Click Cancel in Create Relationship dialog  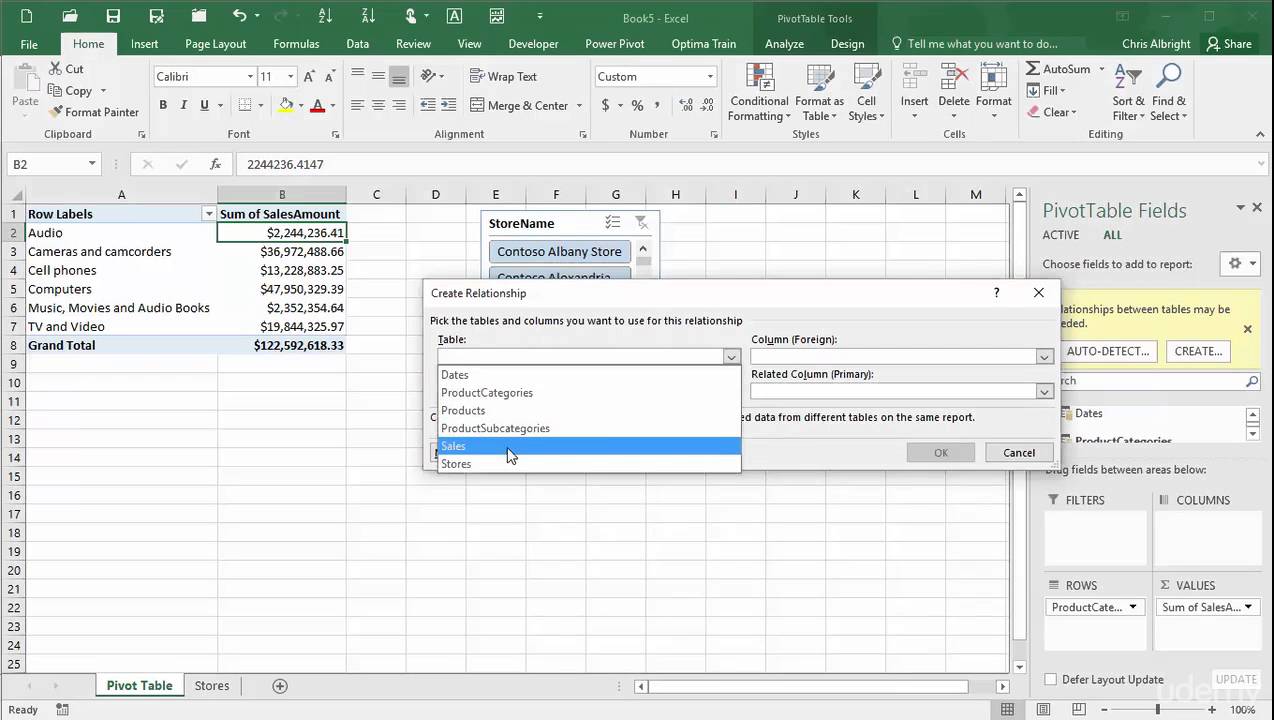(1019, 453)
